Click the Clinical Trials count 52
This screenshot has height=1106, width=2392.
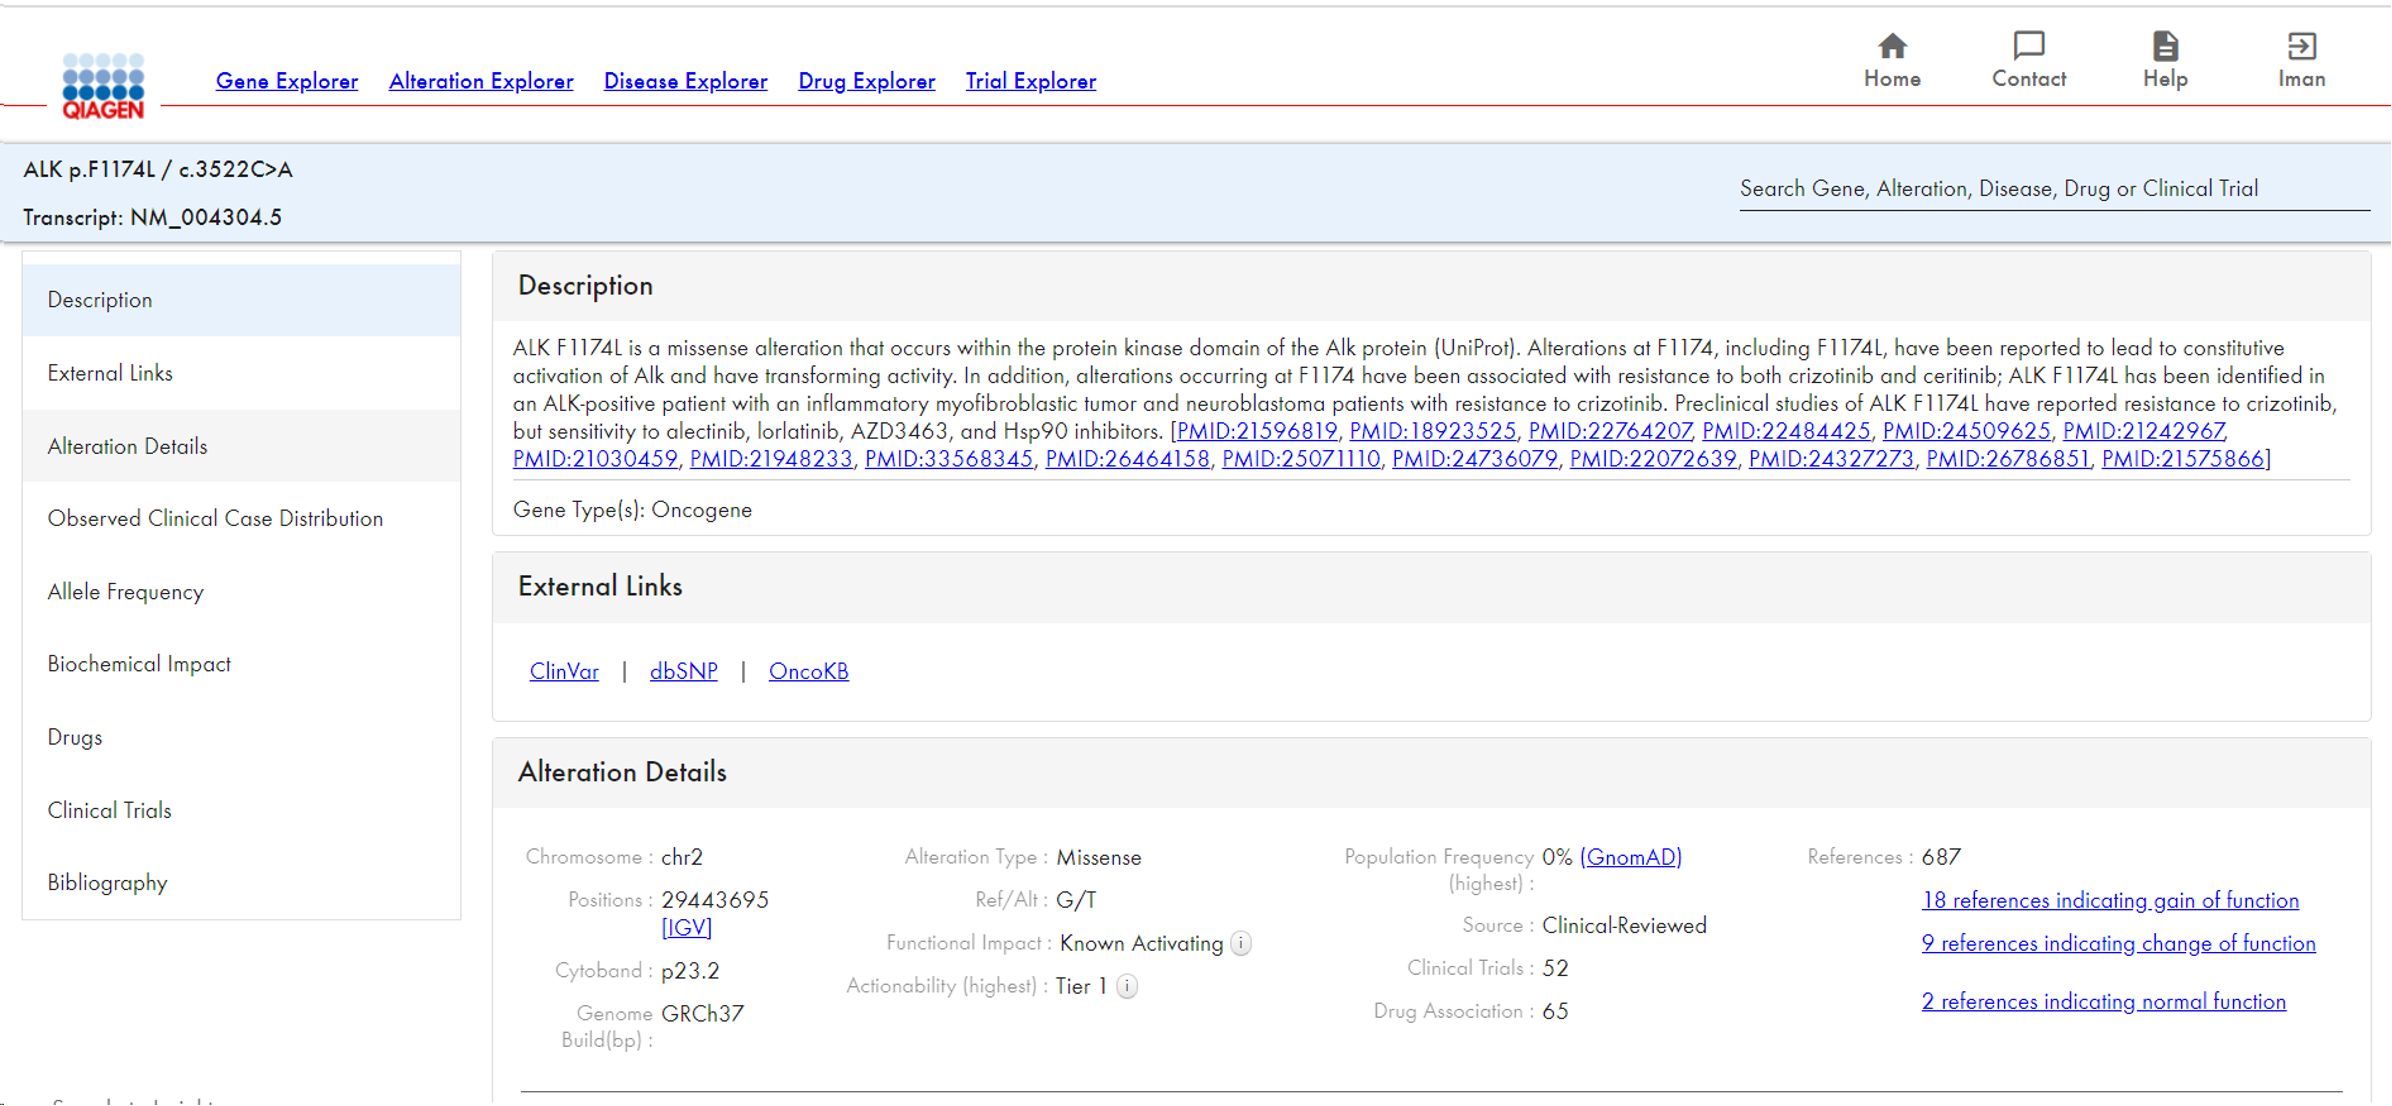(x=1555, y=968)
